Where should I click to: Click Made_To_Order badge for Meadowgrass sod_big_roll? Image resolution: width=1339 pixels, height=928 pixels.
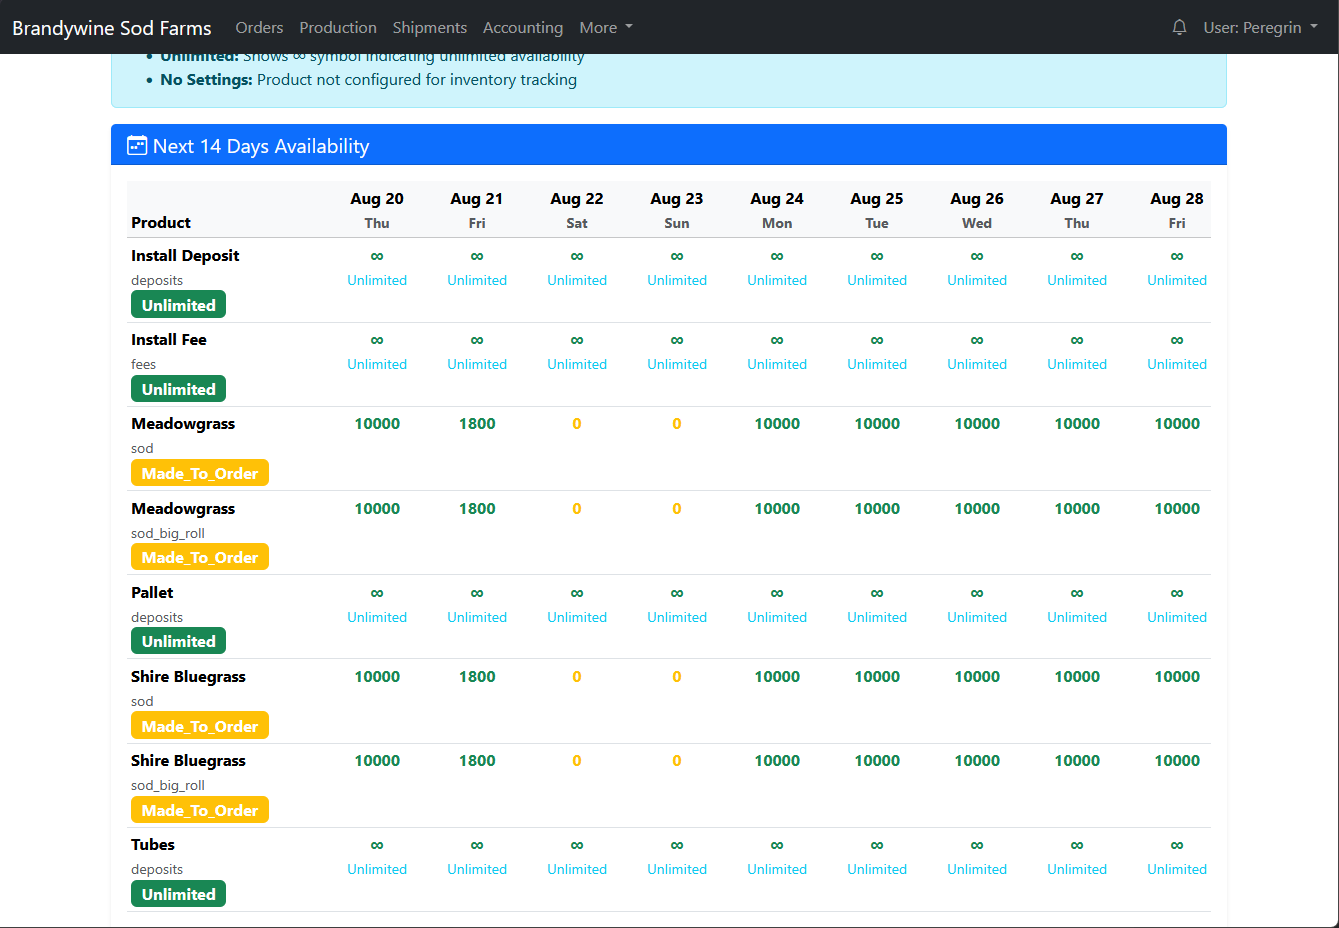point(200,557)
